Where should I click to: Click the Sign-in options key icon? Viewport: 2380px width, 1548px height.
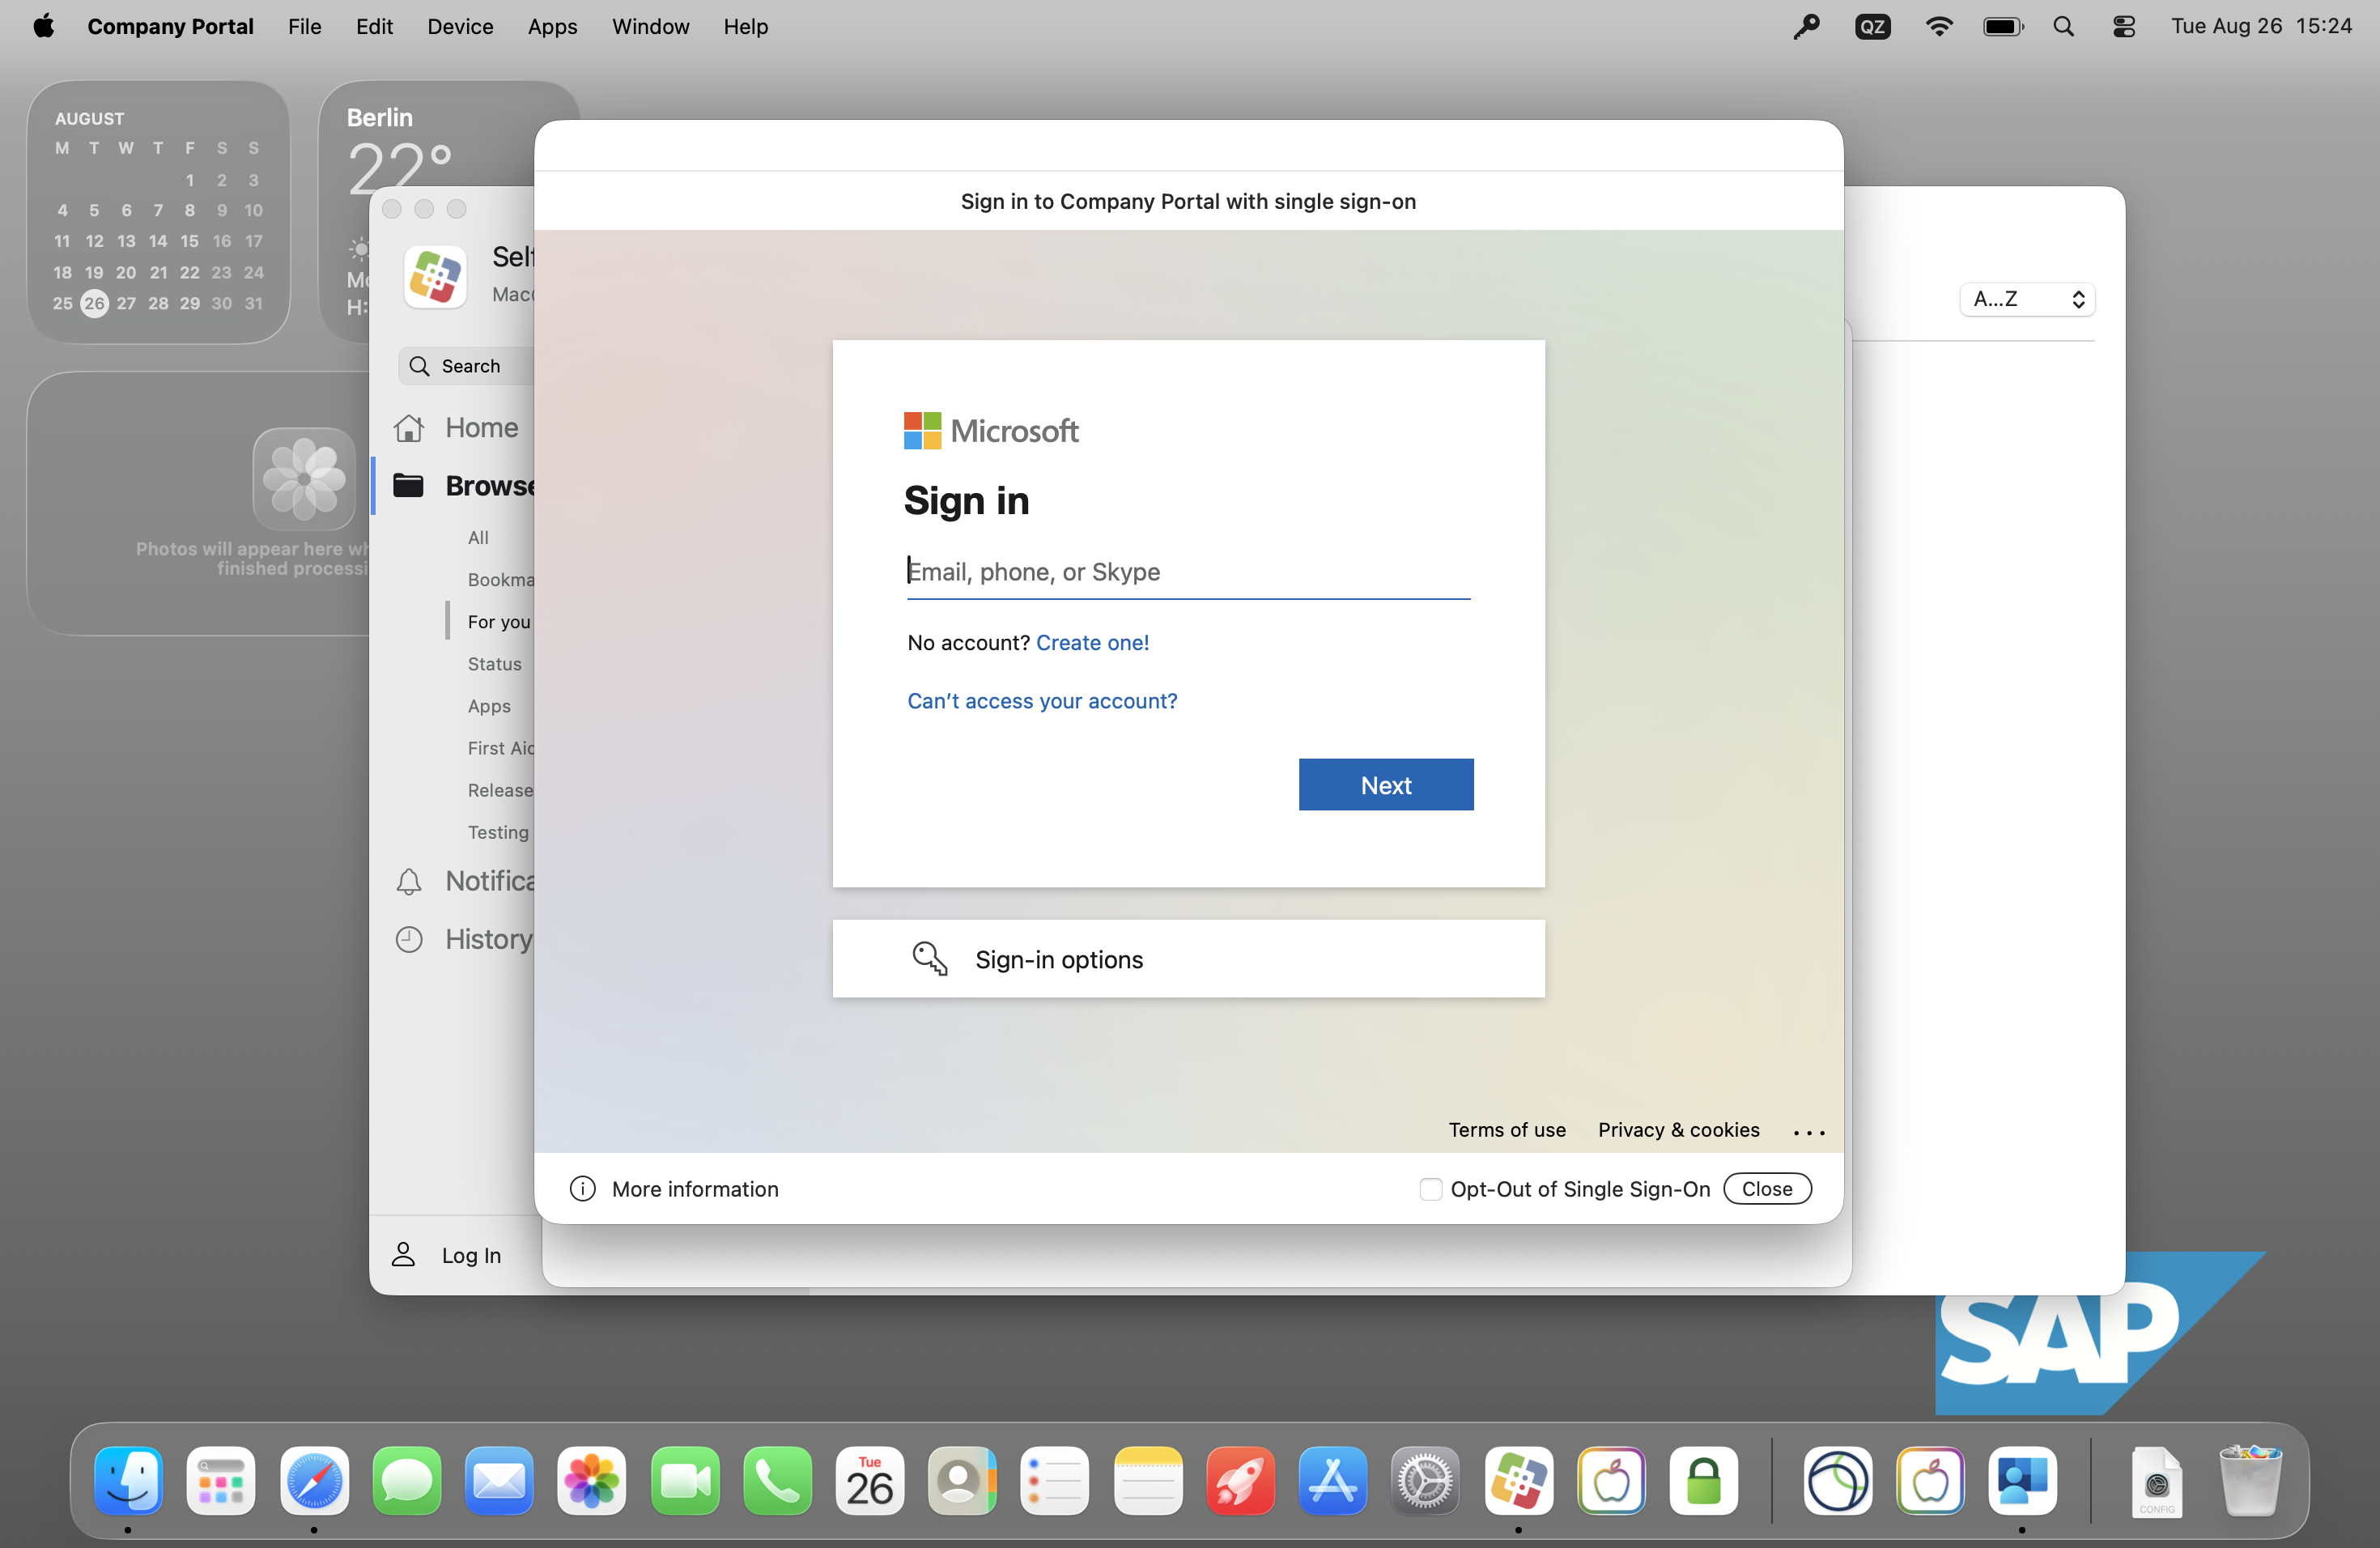(x=929, y=958)
